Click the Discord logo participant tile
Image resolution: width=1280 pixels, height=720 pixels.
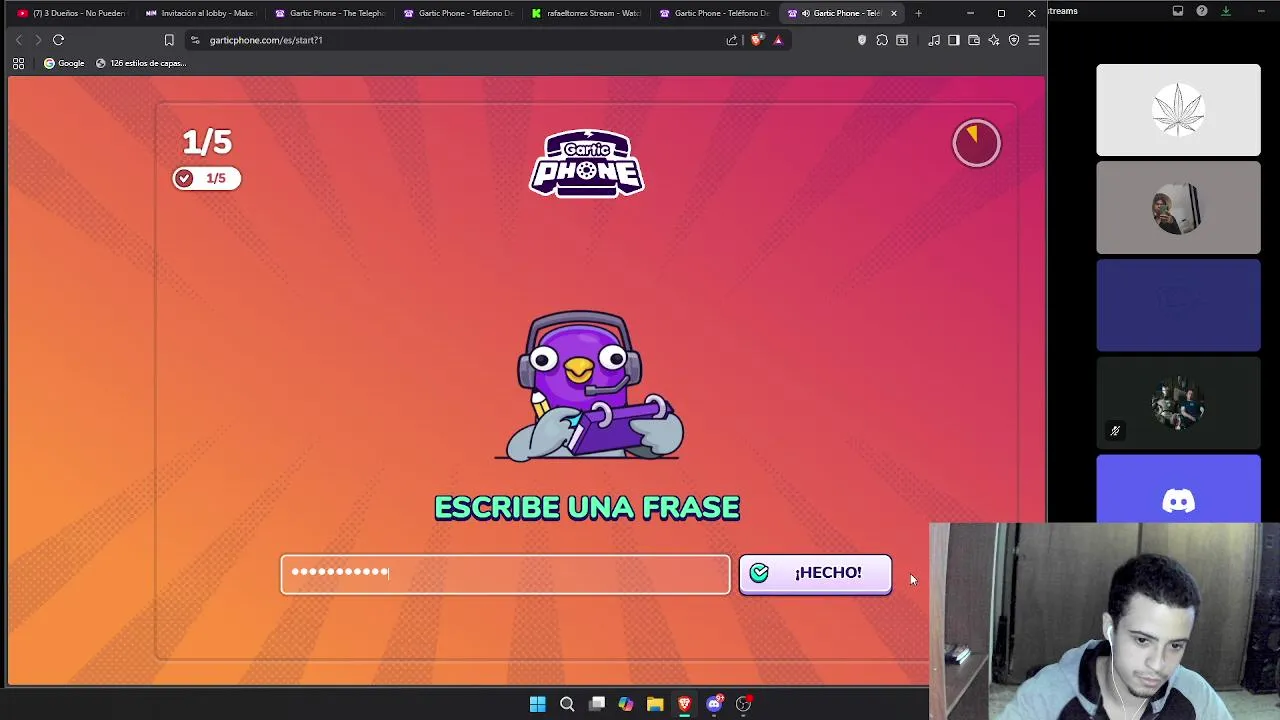1178,489
